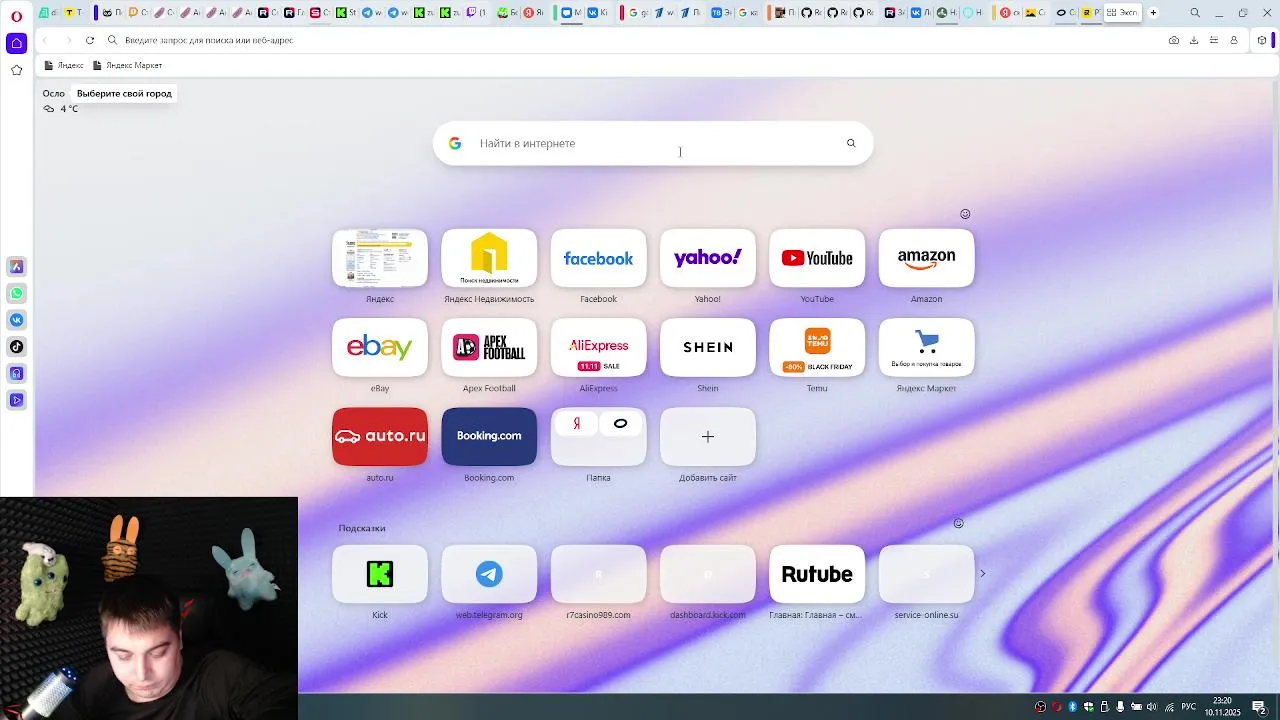Open the profile account icon in toolbar

[1234, 40]
